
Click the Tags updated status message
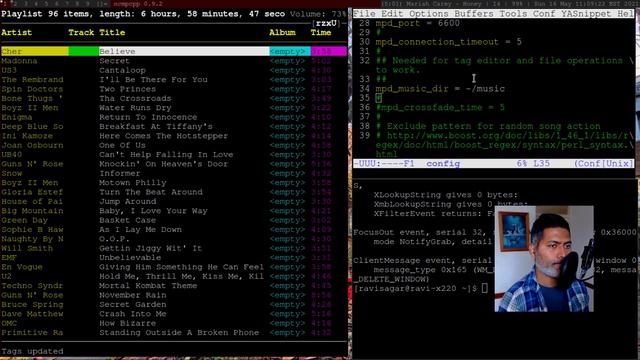[32, 351]
